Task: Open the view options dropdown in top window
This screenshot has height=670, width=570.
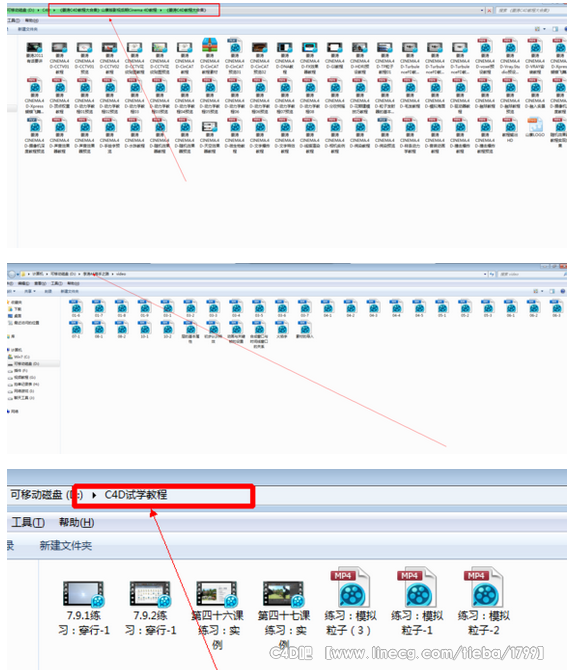Action: (x=544, y=29)
